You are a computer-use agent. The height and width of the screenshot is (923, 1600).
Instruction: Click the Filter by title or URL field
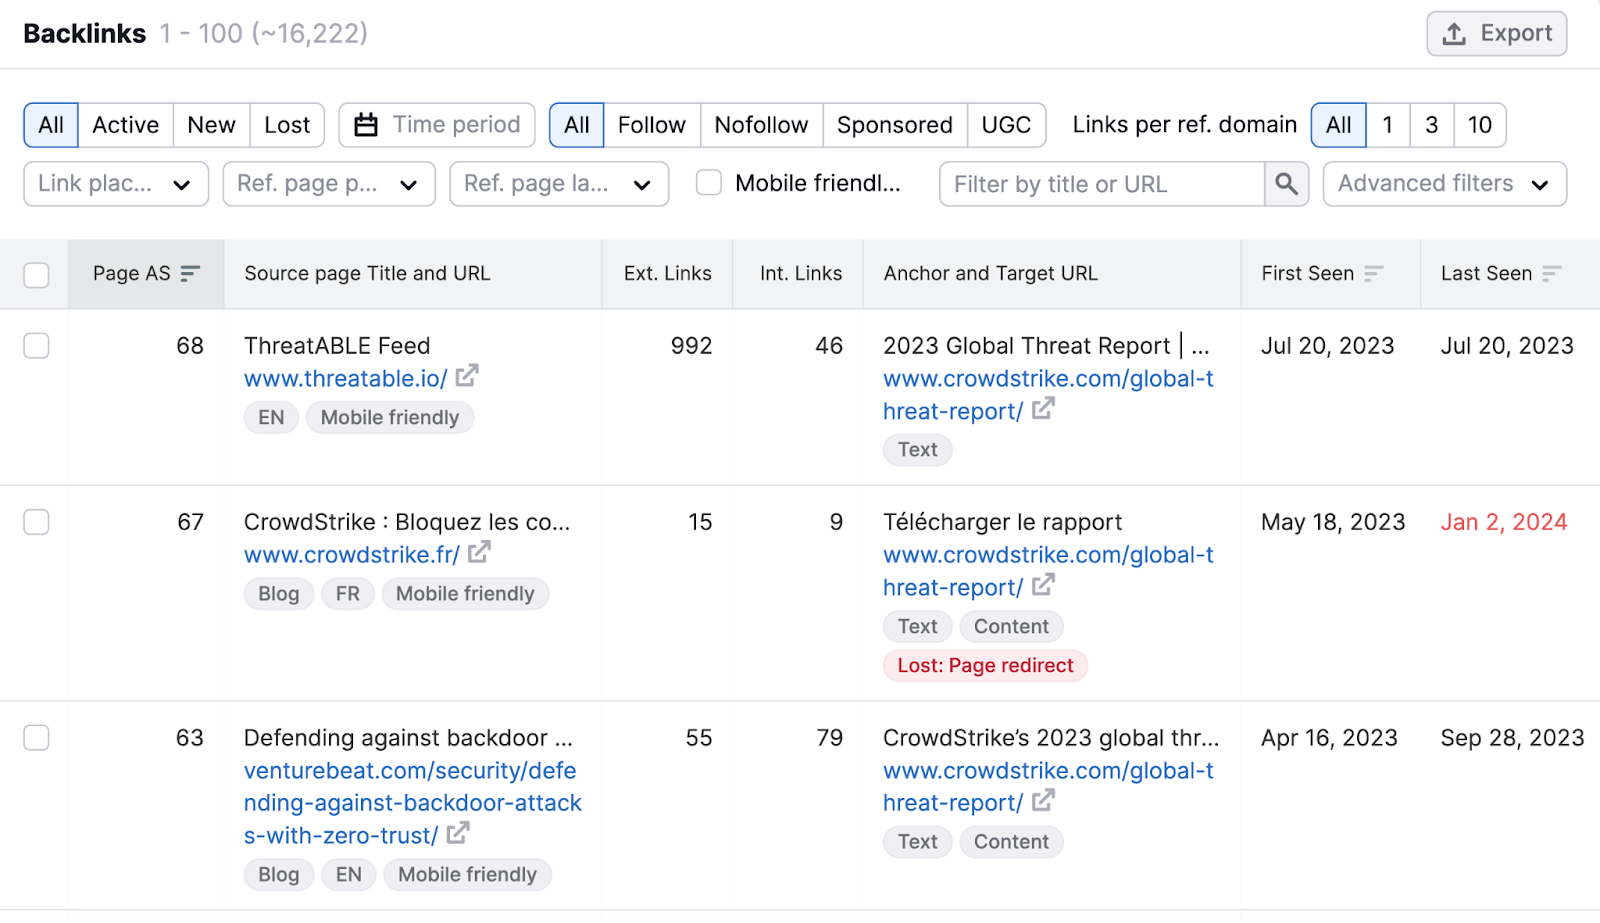pos(1100,184)
